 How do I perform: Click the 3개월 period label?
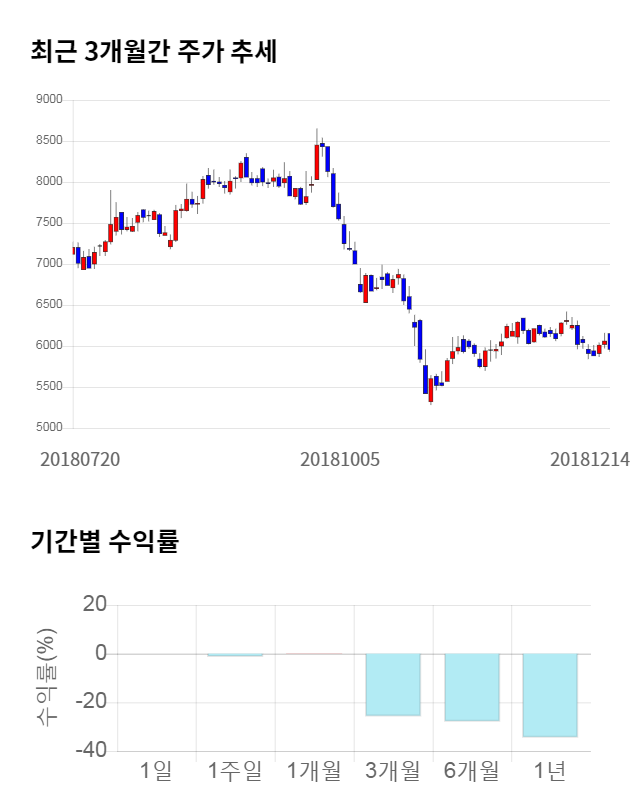click(393, 771)
